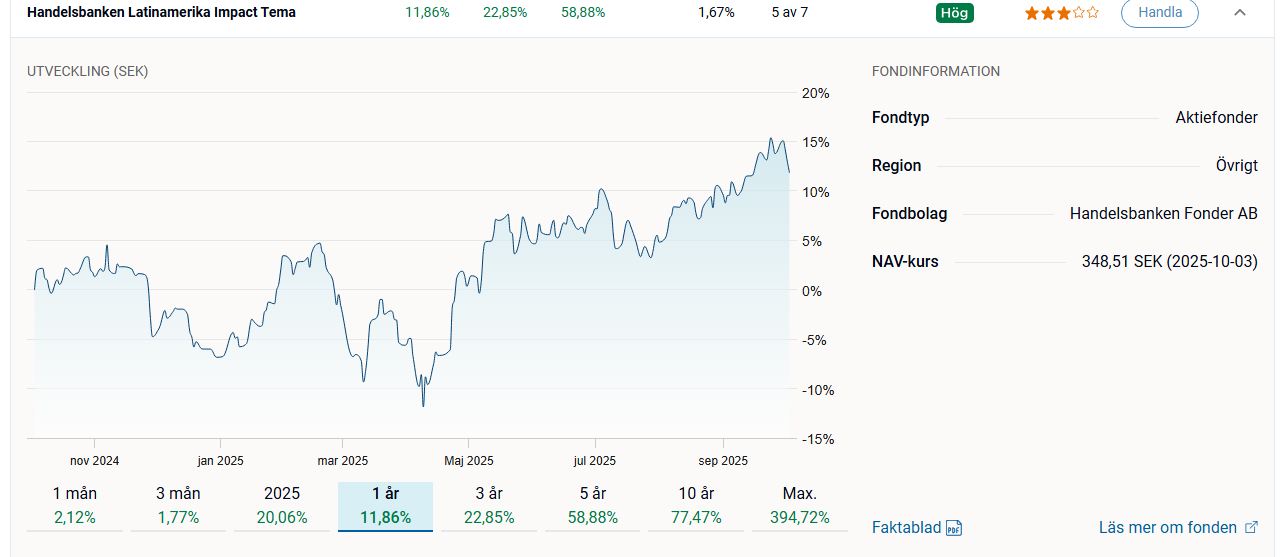Image resolution: width=1282 pixels, height=557 pixels.
Task: Click the three-star rating icons
Action: pos(1061,13)
